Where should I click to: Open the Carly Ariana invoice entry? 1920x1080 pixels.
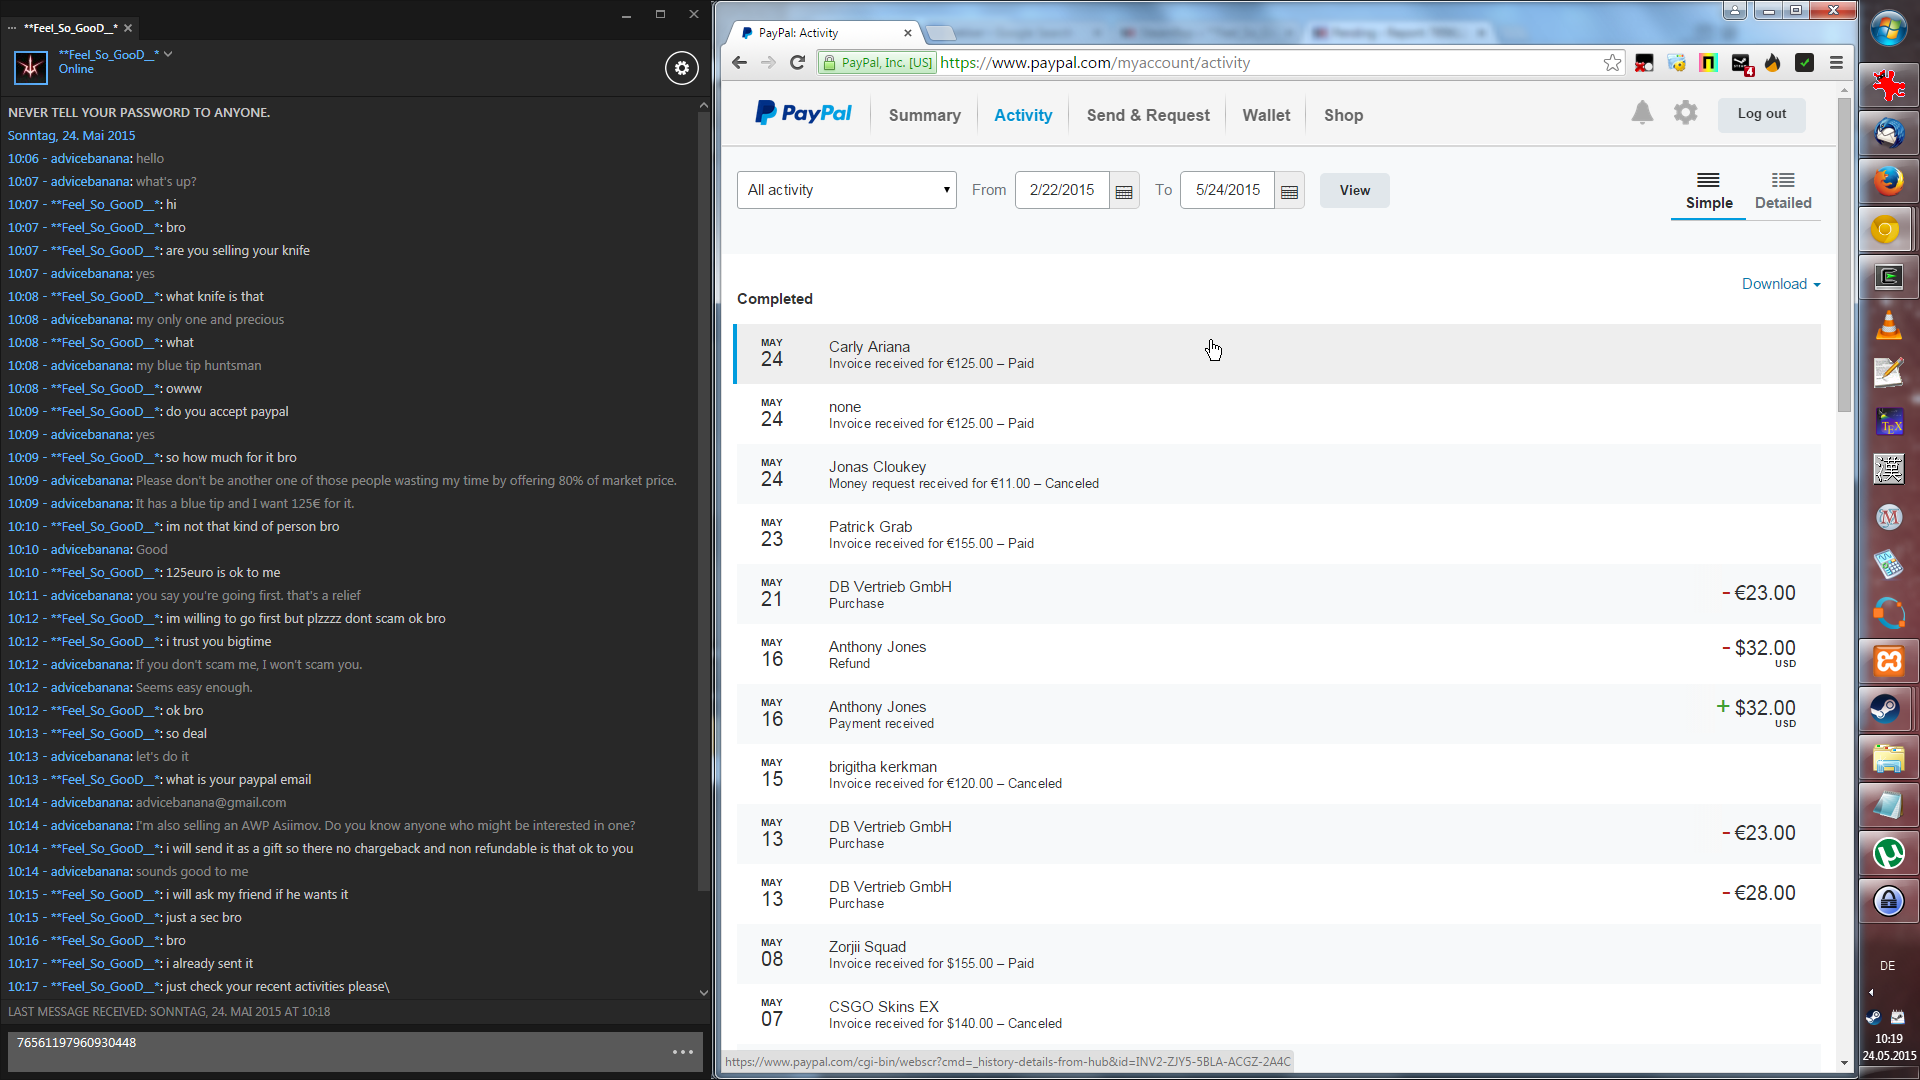pyautogui.click(x=868, y=347)
